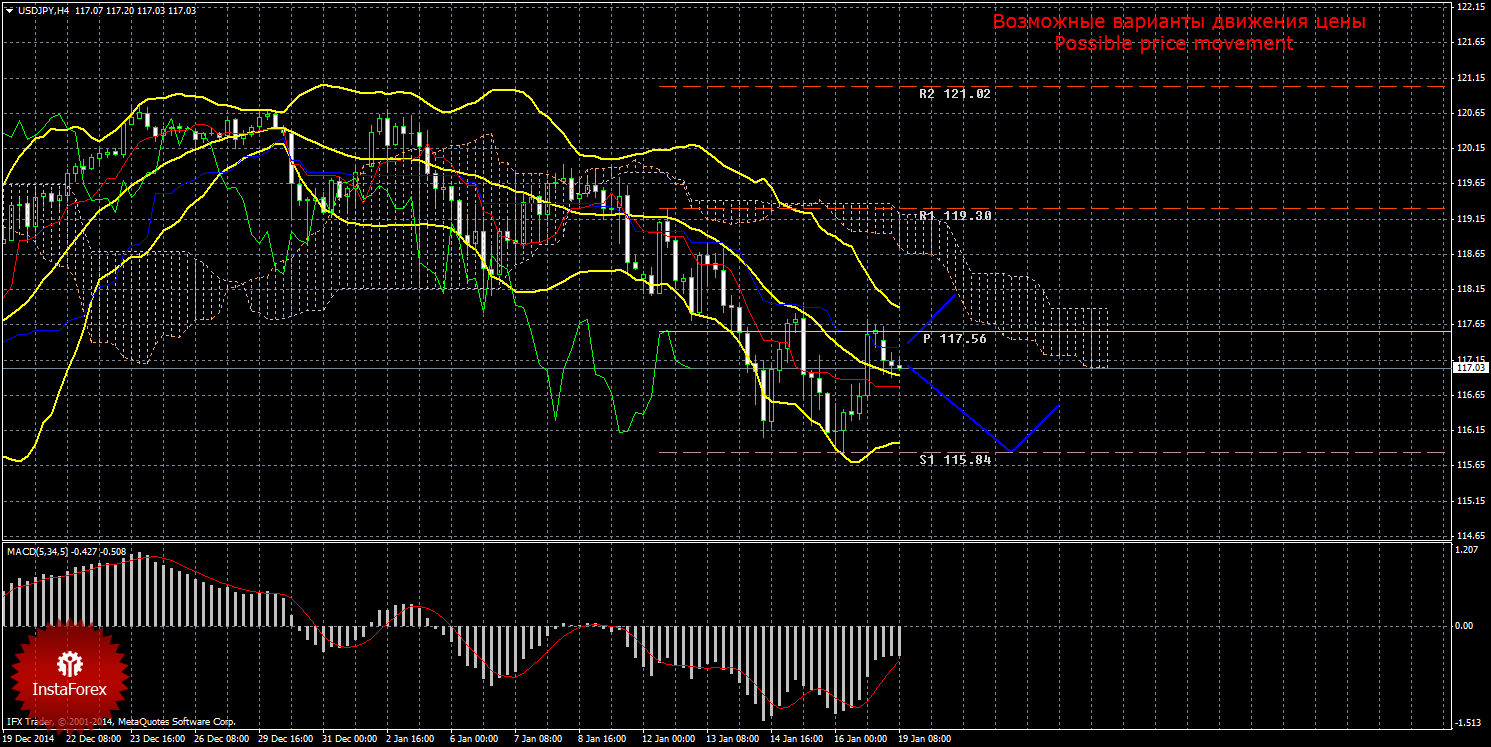1491x747 pixels.
Task: Click the 19 Jan 08:00 time axis label
Action: point(924,739)
